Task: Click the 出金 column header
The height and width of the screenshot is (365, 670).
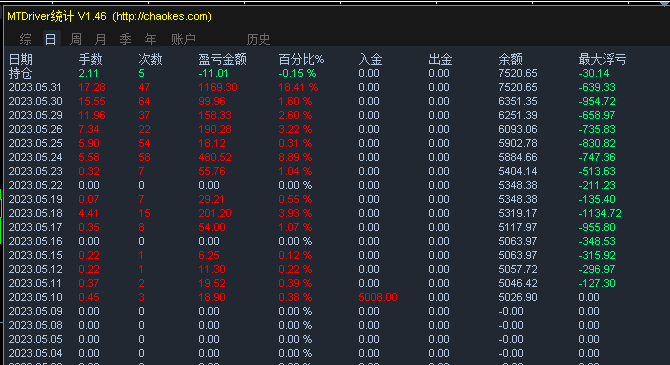Action: [x=440, y=59]
